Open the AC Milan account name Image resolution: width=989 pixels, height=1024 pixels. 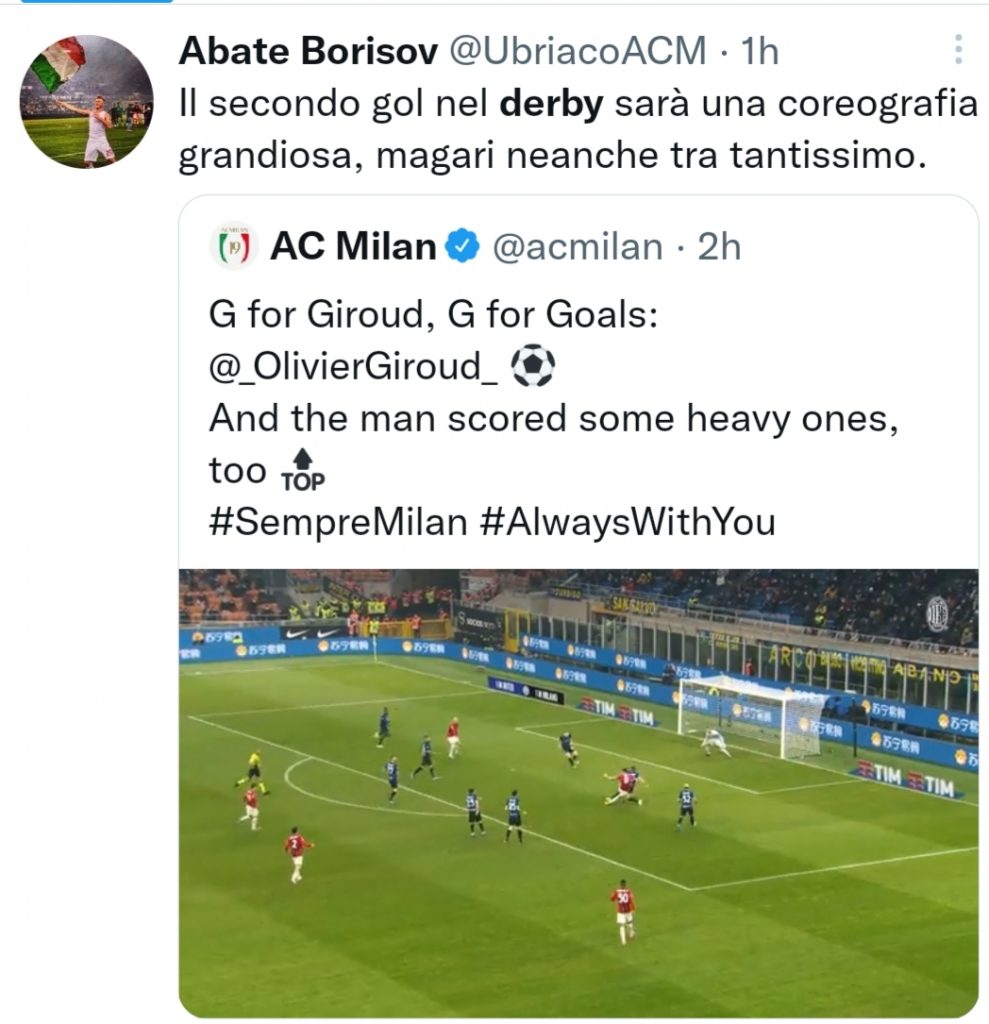(x=353, y=246)
